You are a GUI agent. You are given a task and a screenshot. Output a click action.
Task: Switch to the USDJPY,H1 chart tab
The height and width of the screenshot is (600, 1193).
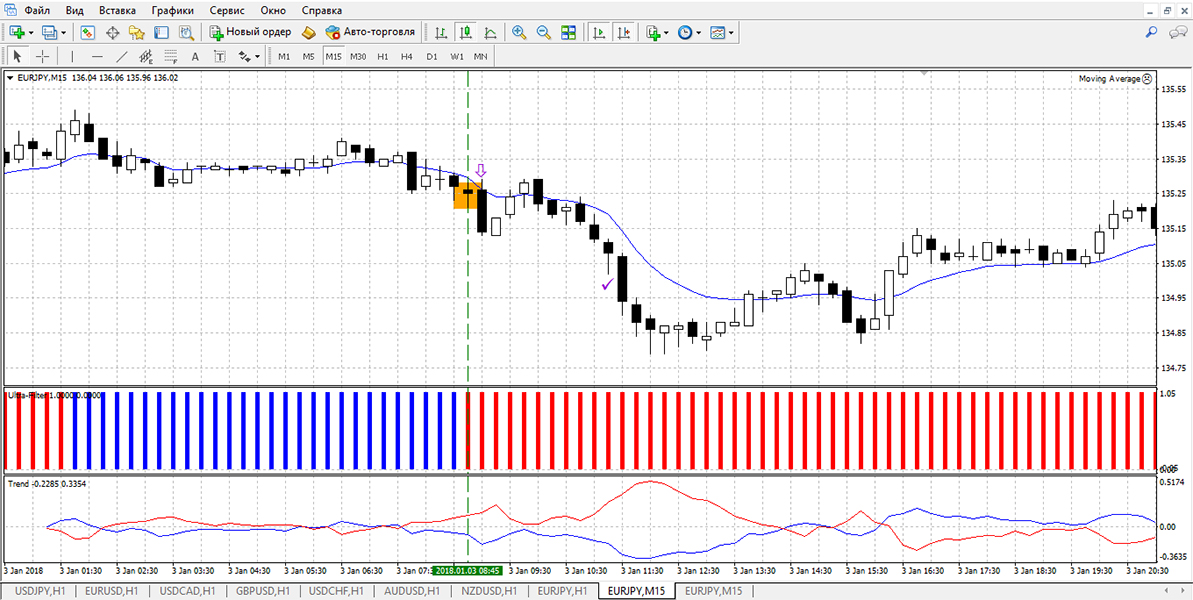40,590
